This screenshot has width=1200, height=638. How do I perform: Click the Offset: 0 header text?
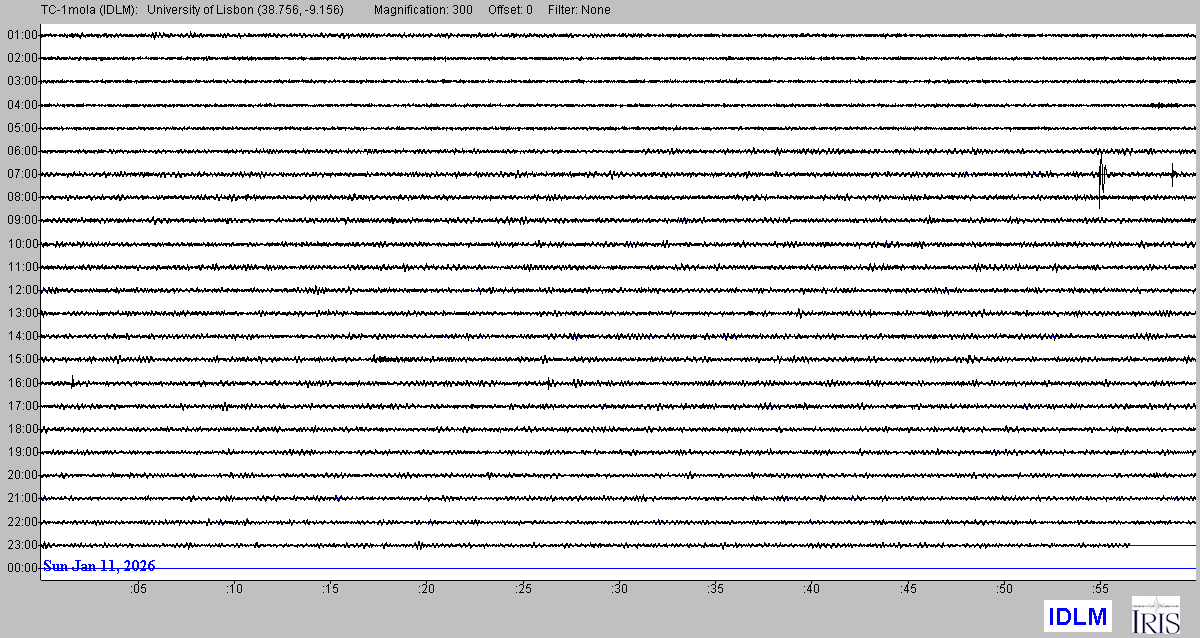click(x=510, y=10)
